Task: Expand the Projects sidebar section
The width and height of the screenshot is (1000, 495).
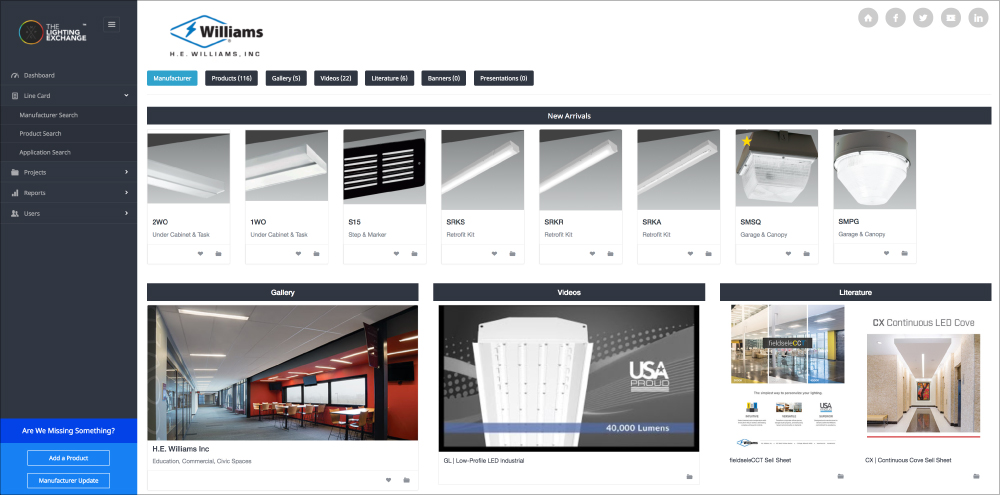Action: (x=69, y=172)
